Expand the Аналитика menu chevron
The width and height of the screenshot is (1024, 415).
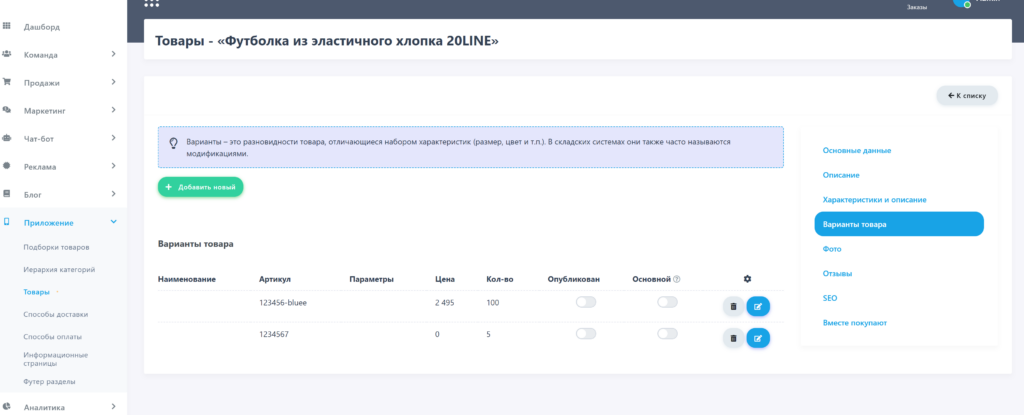click(114, 407)
